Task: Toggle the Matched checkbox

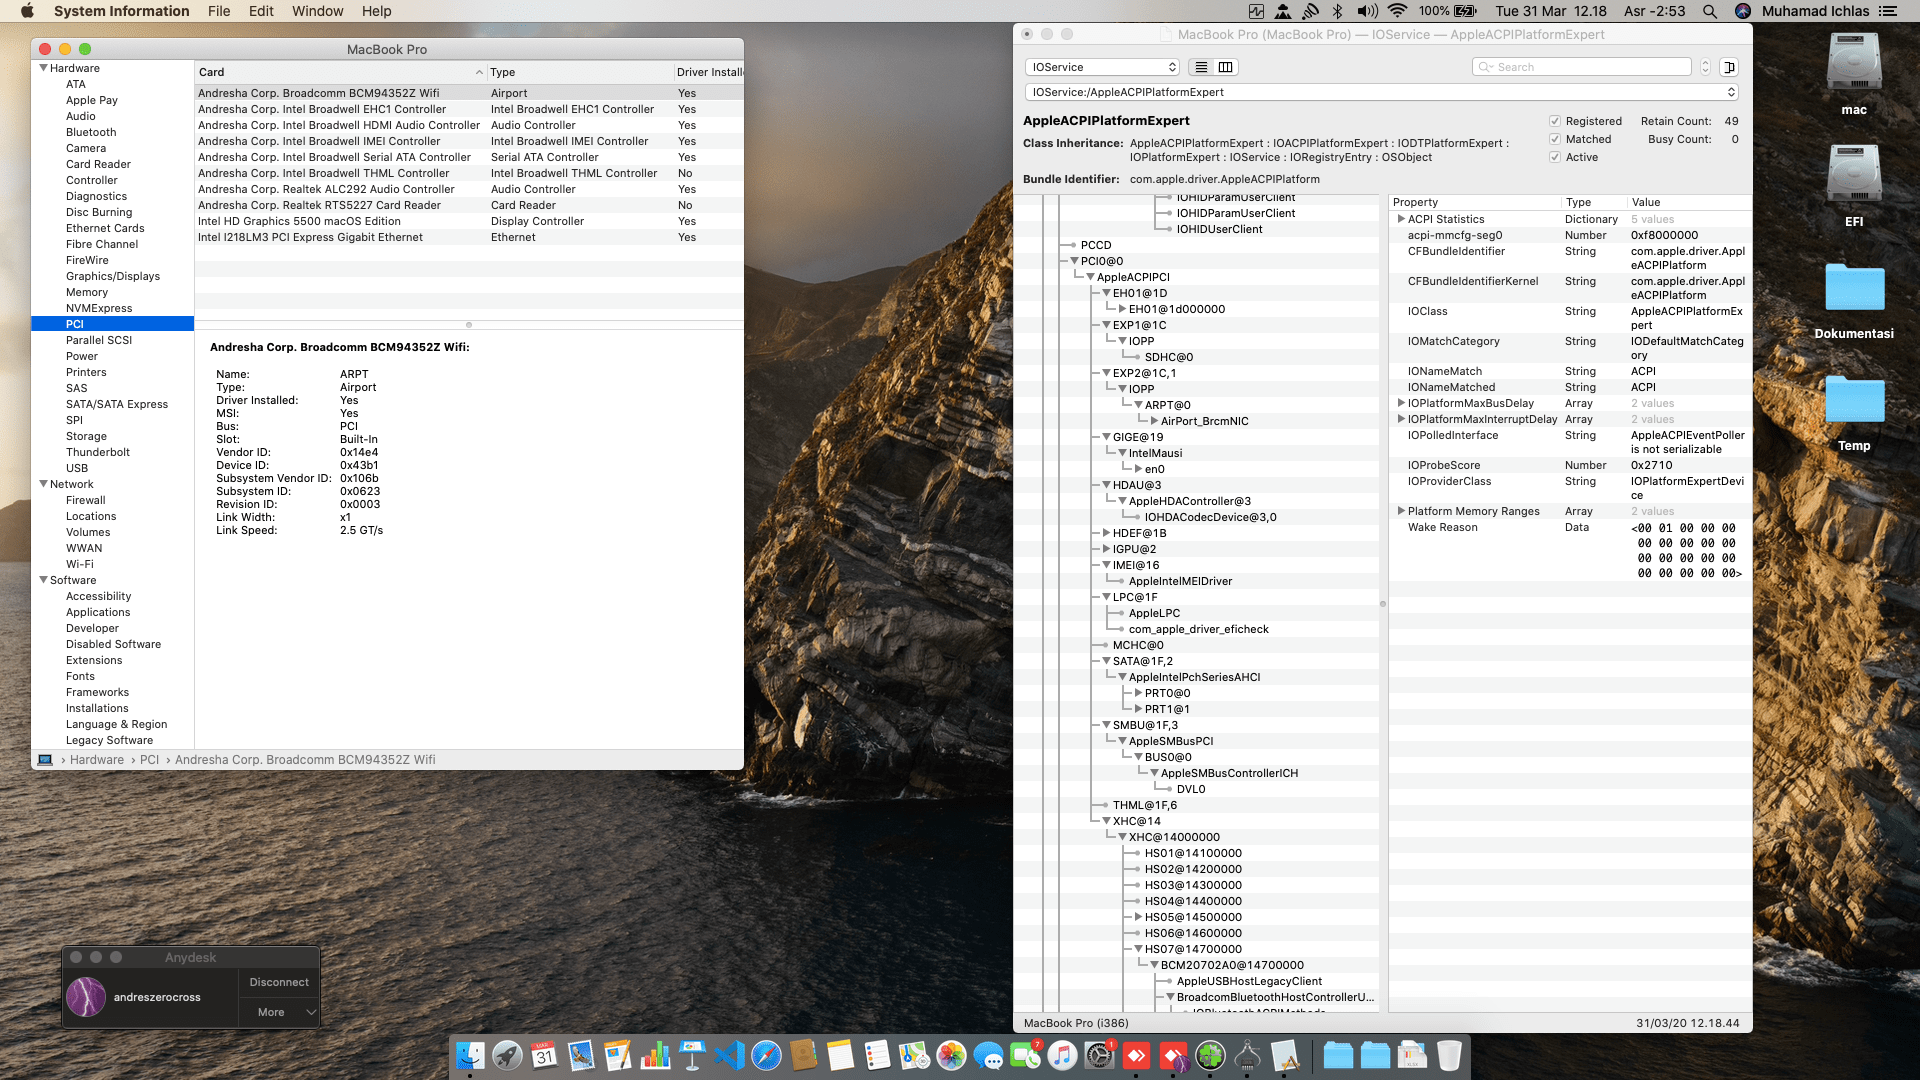Action: (1555, 139)
